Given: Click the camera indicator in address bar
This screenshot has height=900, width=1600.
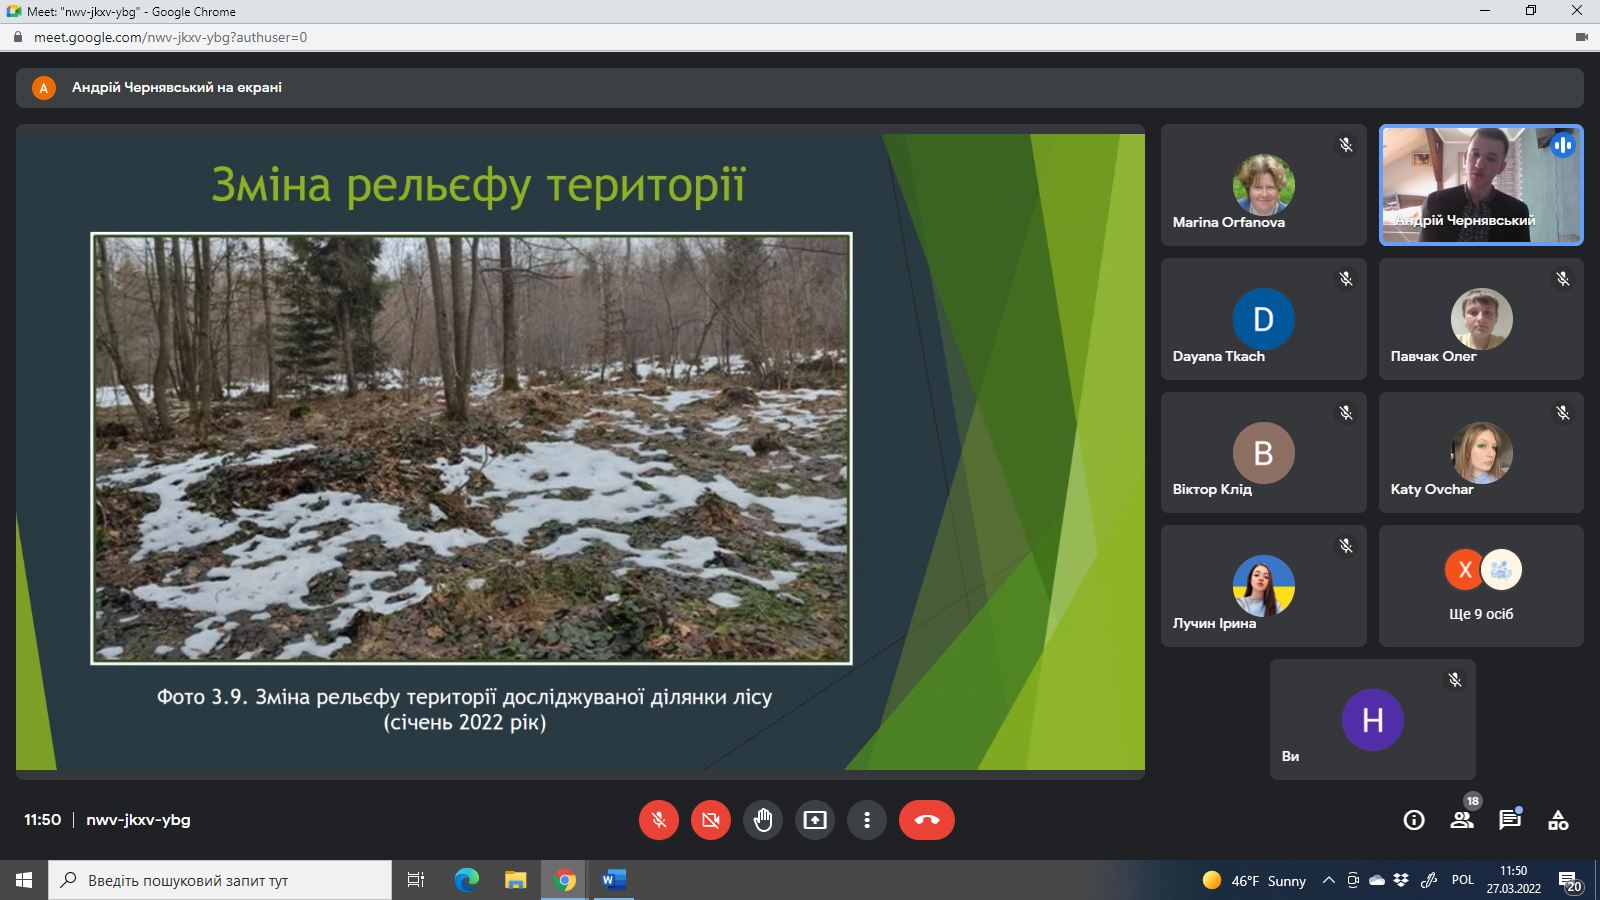Looking at the screenshot, I should (x=1582, y=37).
